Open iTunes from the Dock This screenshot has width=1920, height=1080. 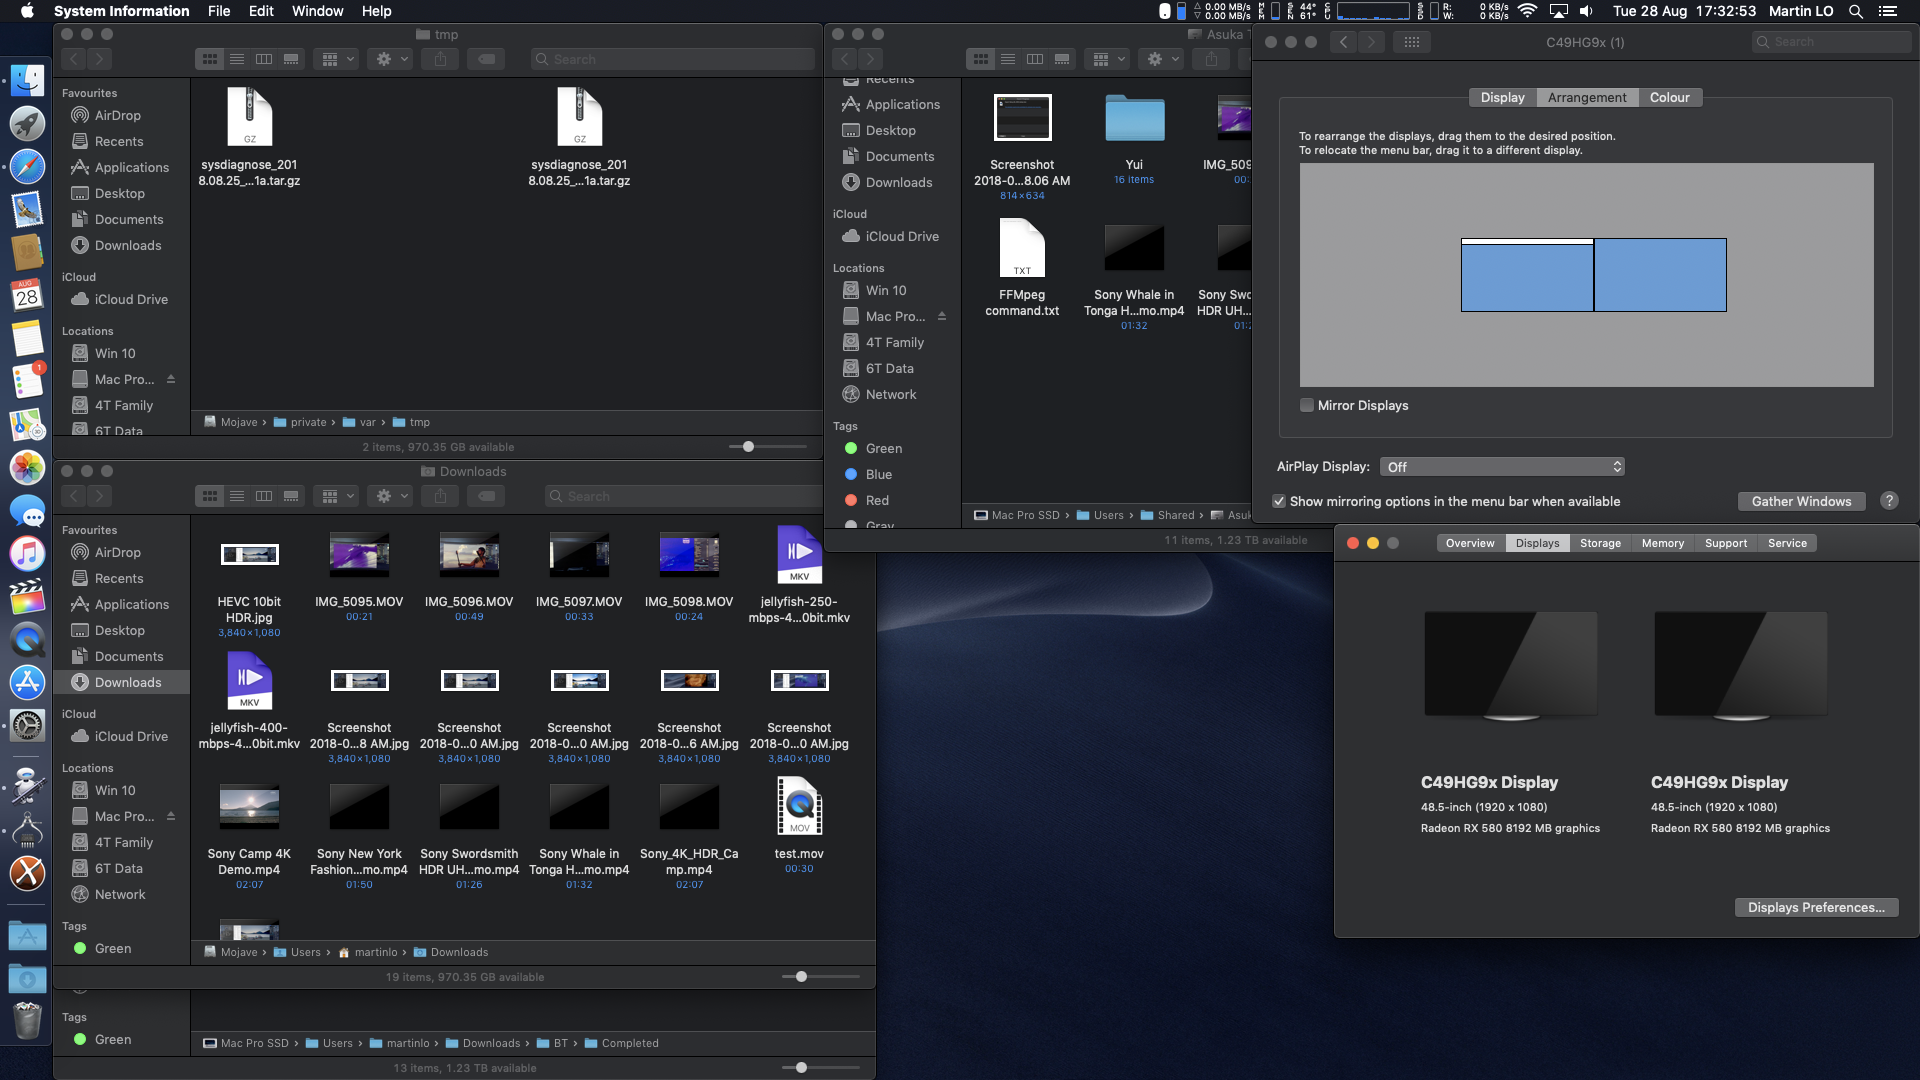pos(27,553)
